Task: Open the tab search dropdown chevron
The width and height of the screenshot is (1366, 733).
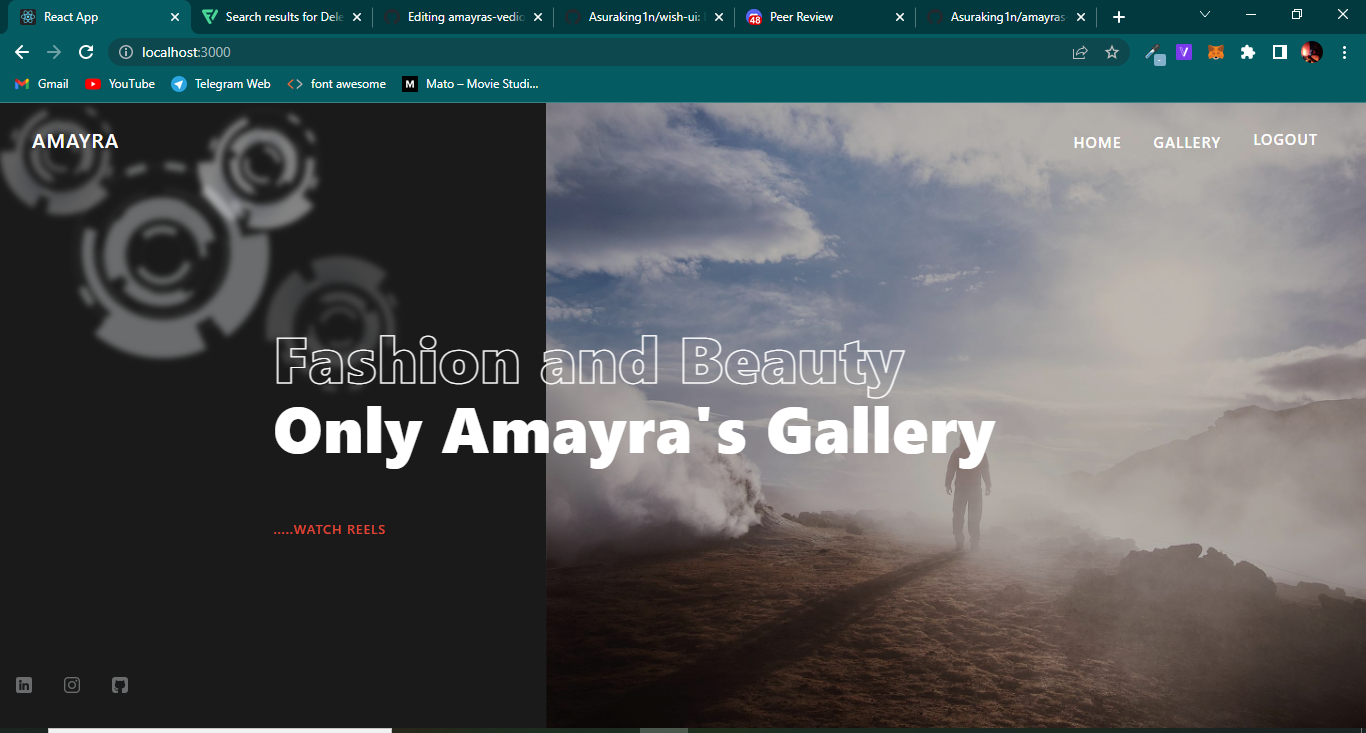Action: click(x=1204, y=15)
